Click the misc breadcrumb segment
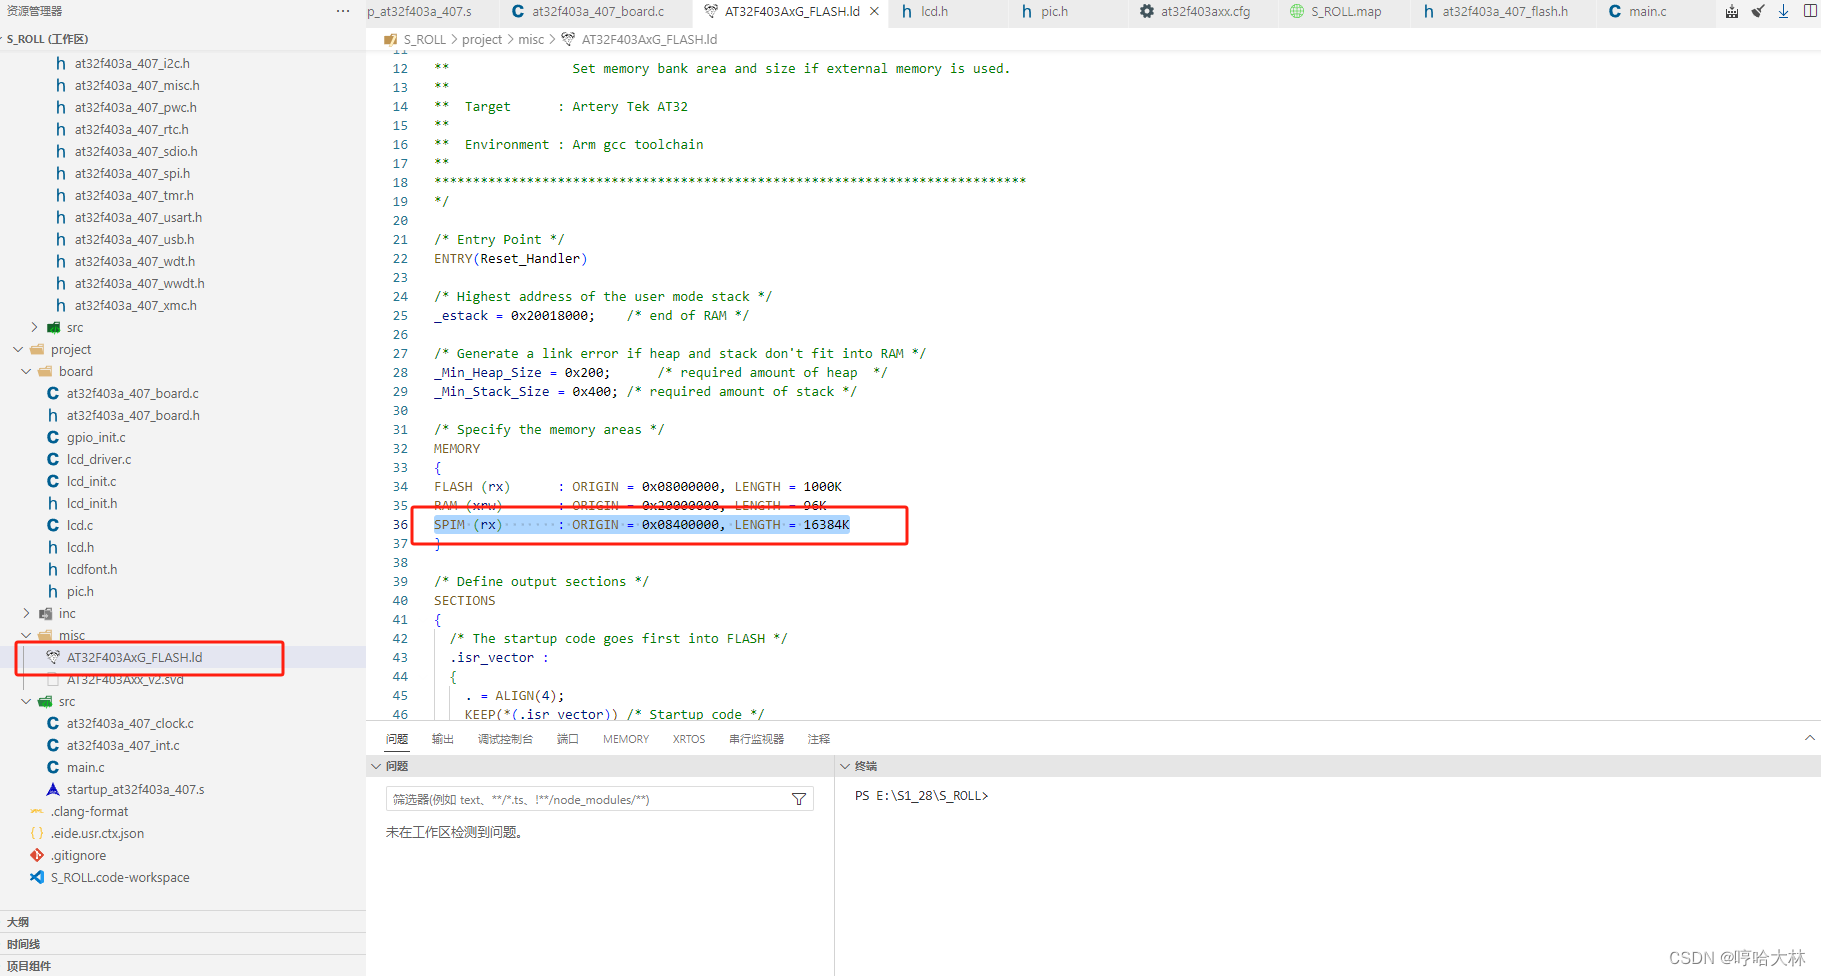 (531, 39)
